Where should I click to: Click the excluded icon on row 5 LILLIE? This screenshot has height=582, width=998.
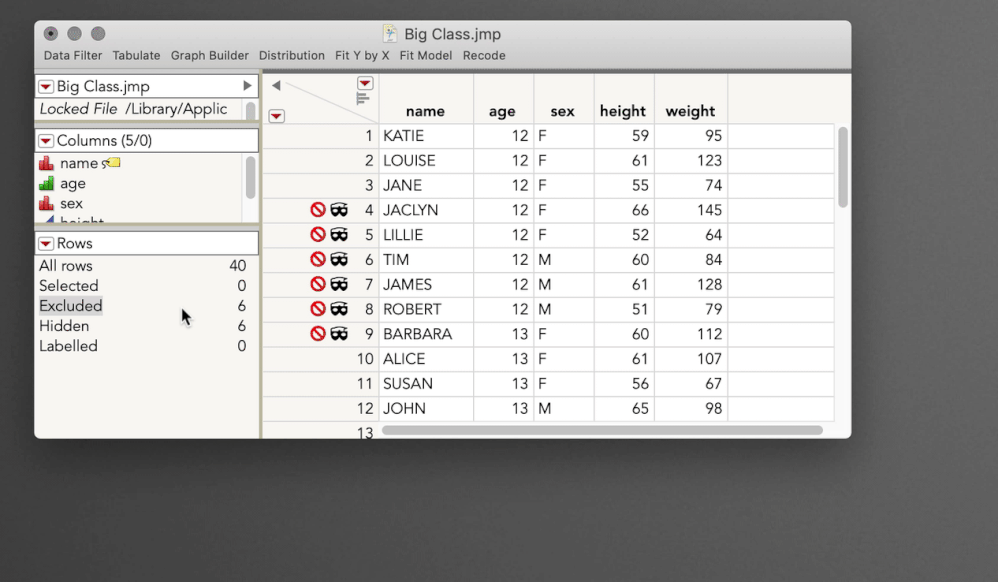coord(318,234)
